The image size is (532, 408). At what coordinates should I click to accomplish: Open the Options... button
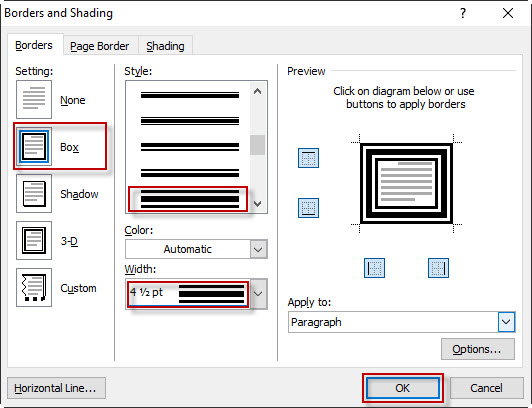(478, 349)
